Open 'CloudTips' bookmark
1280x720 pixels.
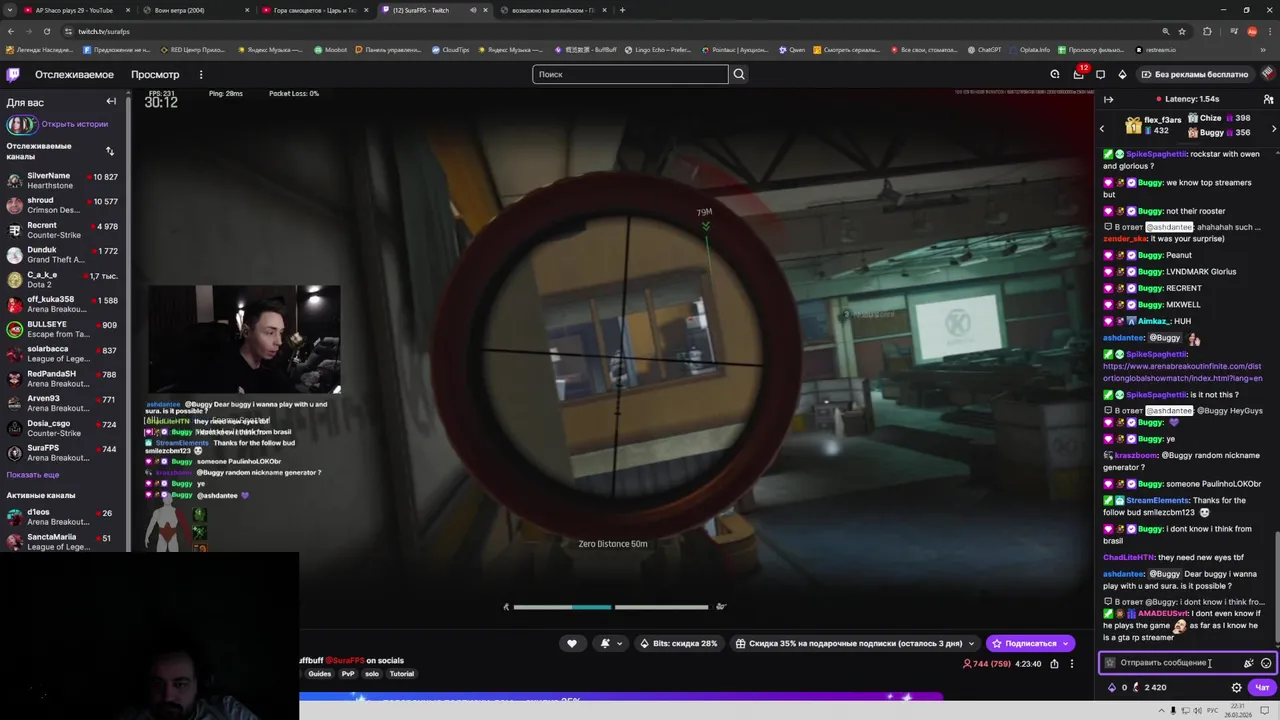click(450, 49)
